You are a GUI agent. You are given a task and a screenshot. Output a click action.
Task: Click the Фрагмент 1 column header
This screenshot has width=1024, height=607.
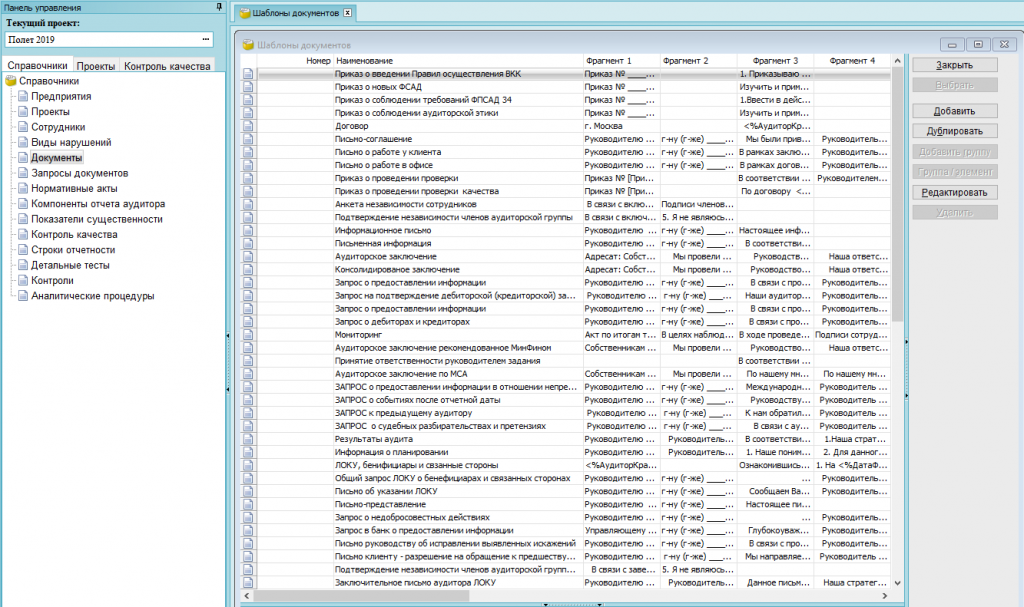point(621,61)
